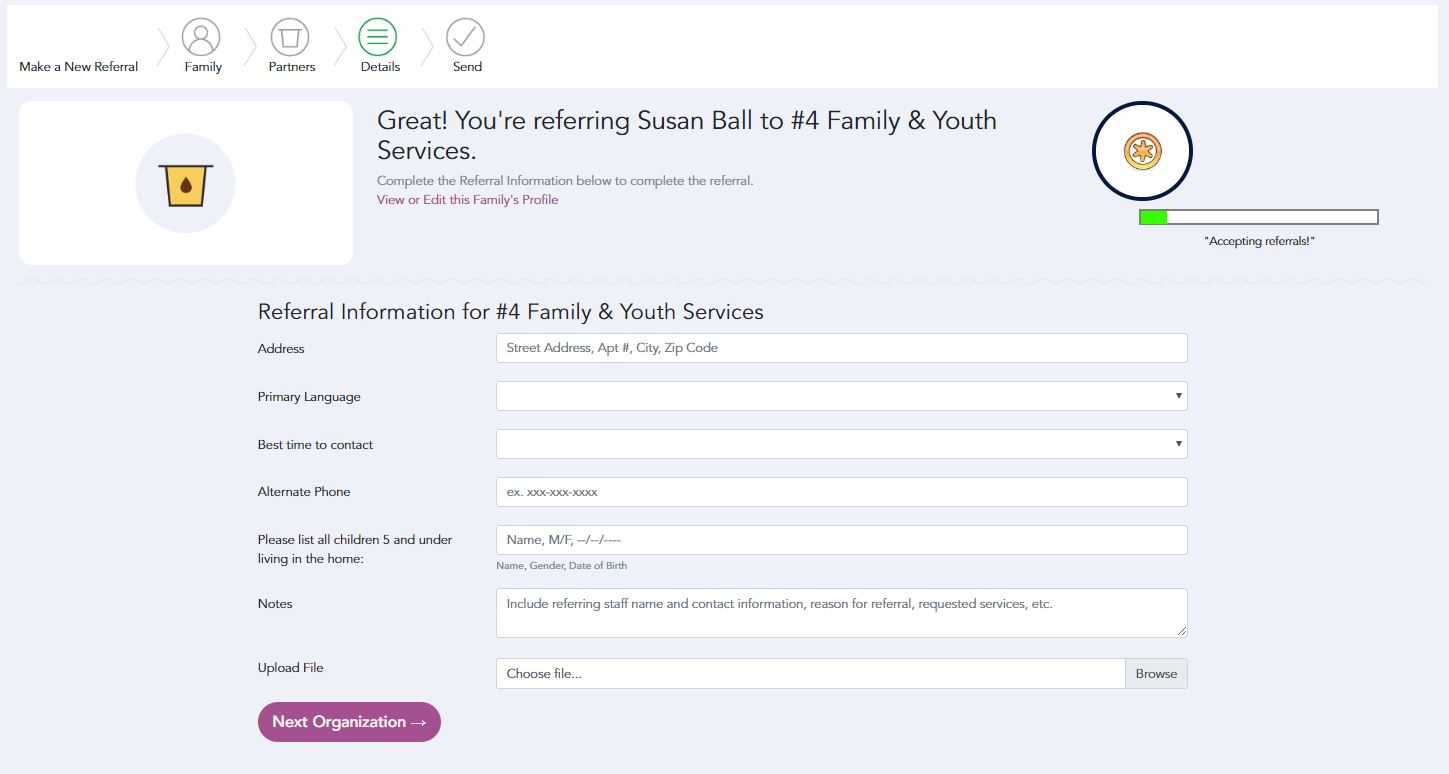Open View or Edit this Family's Profile link

coord(467,200)
